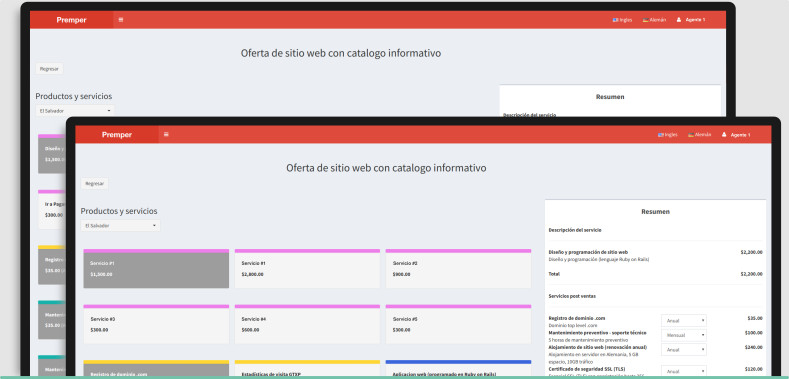Viewport: 789px width, 379px height.
Task: Select the Servicio #3 card
Action: tap(156, 324)
